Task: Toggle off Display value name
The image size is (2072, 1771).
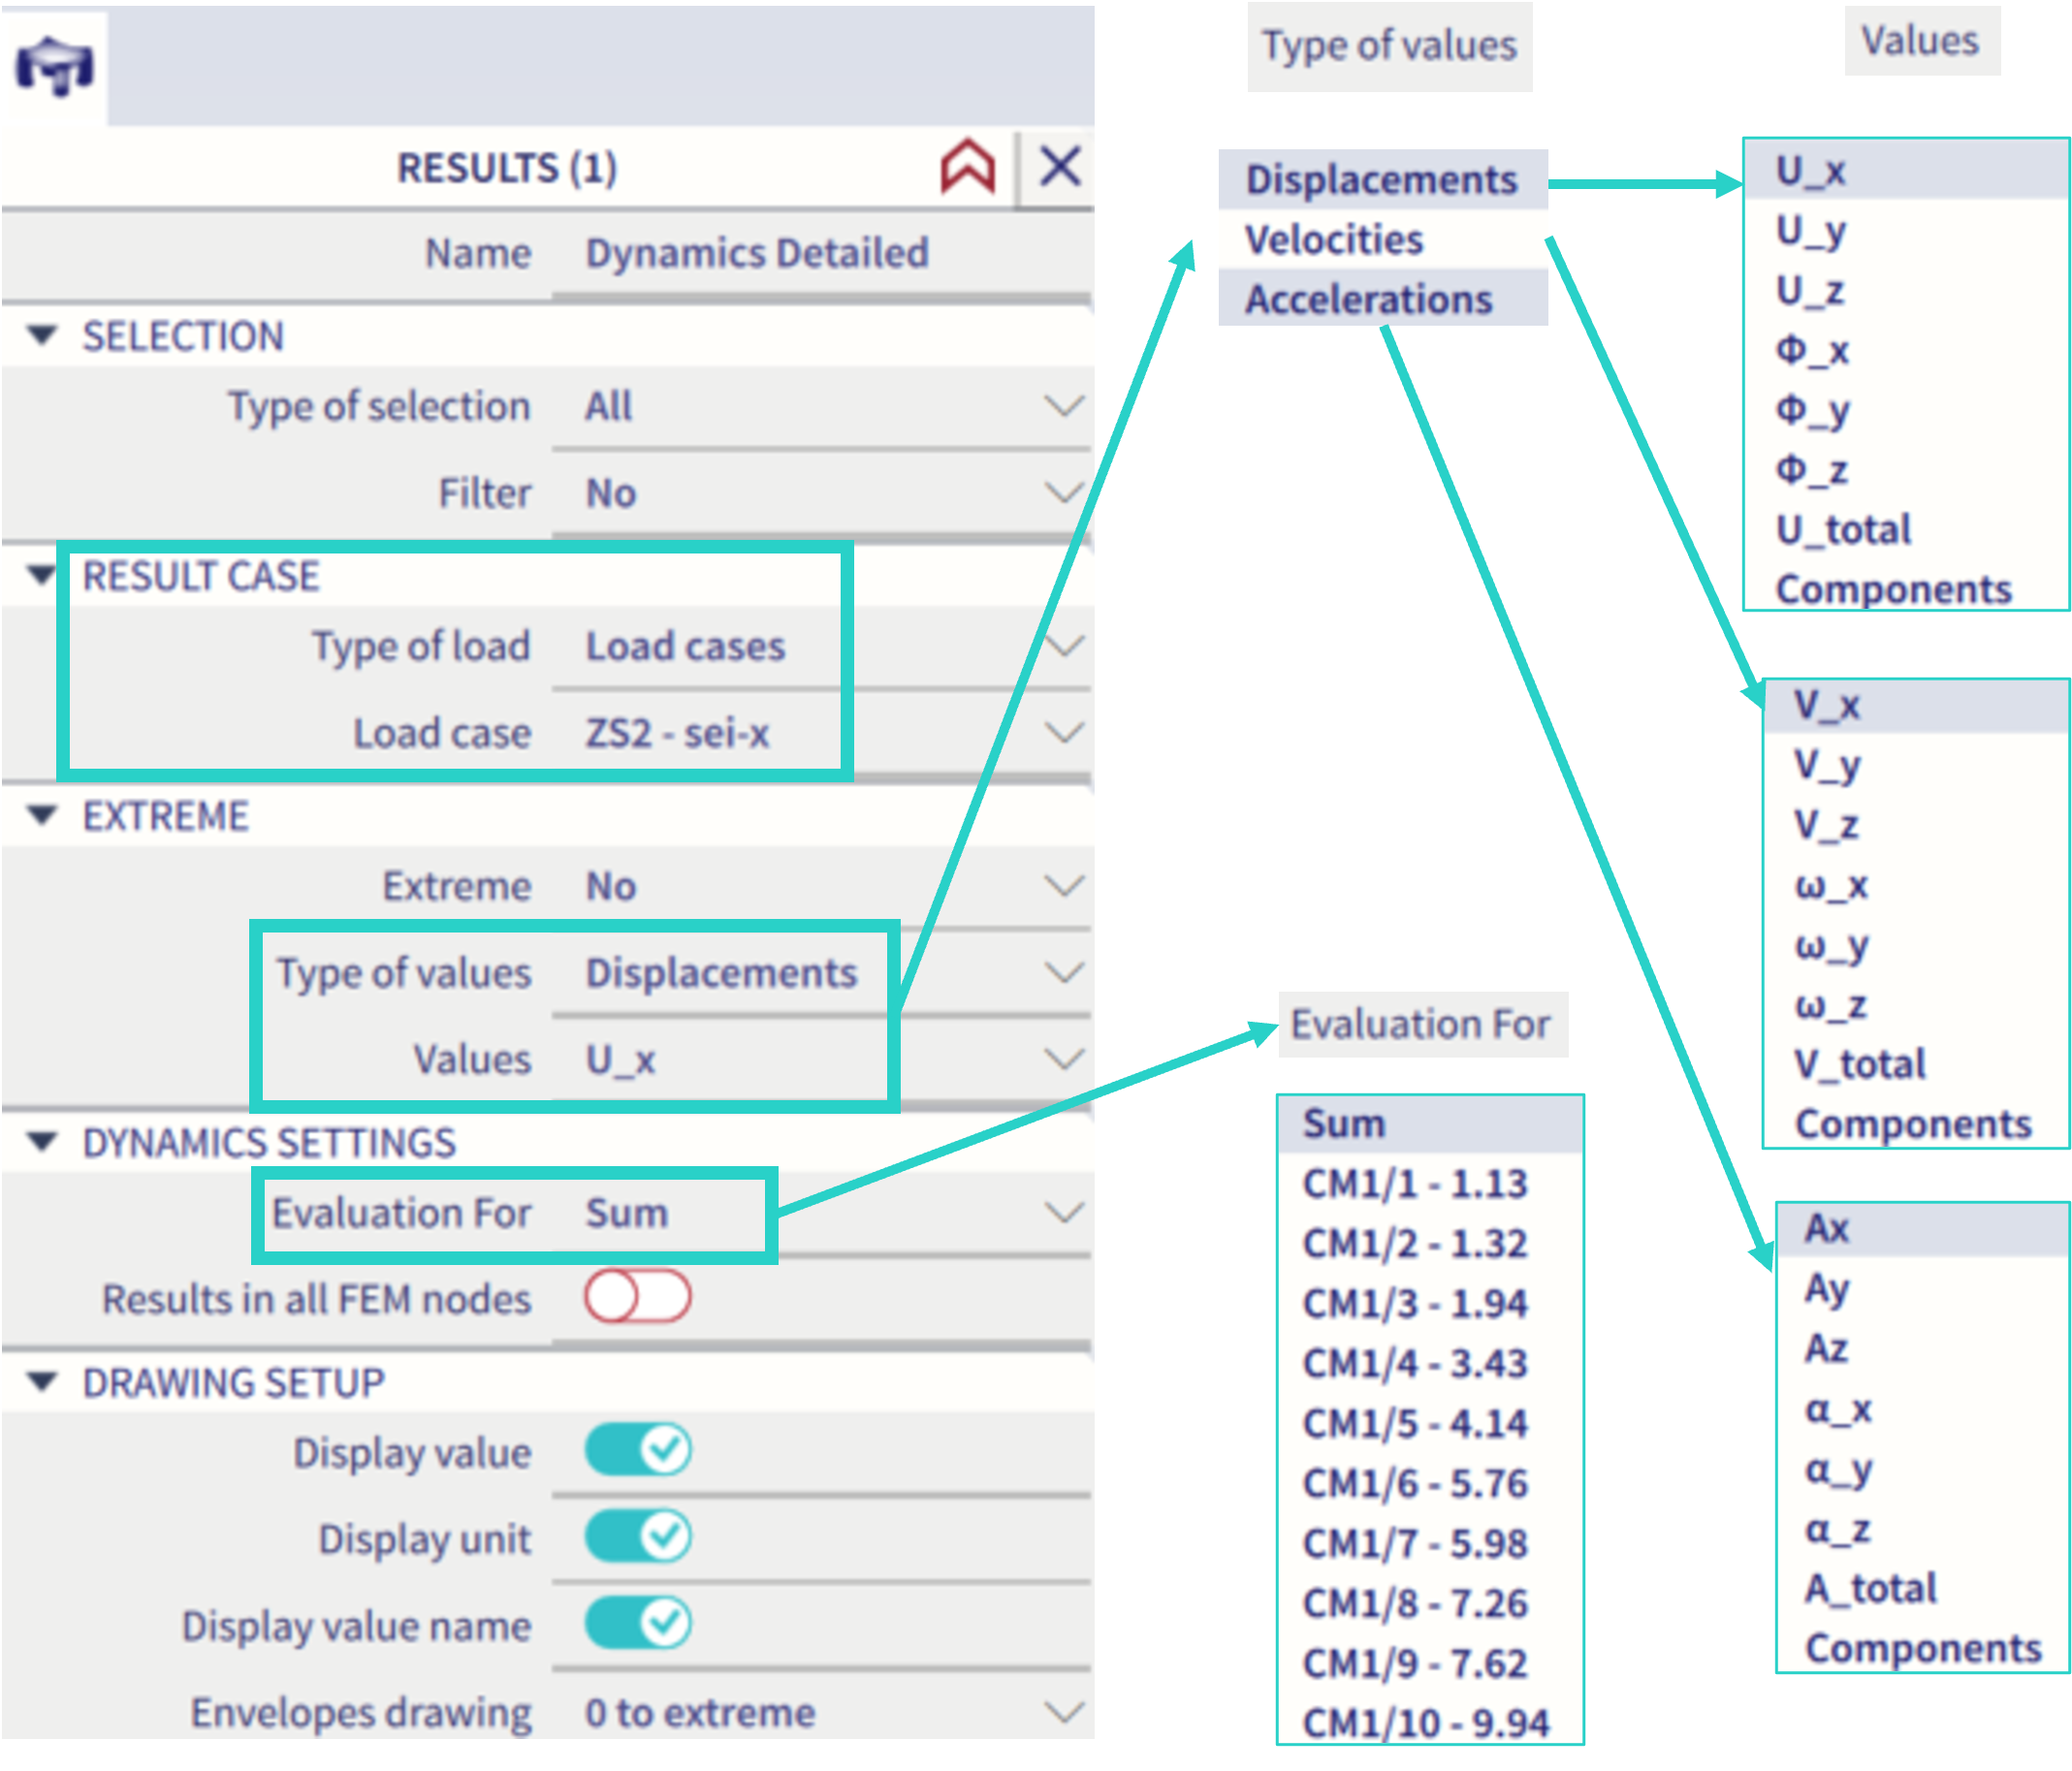Action: [638, 1623]
